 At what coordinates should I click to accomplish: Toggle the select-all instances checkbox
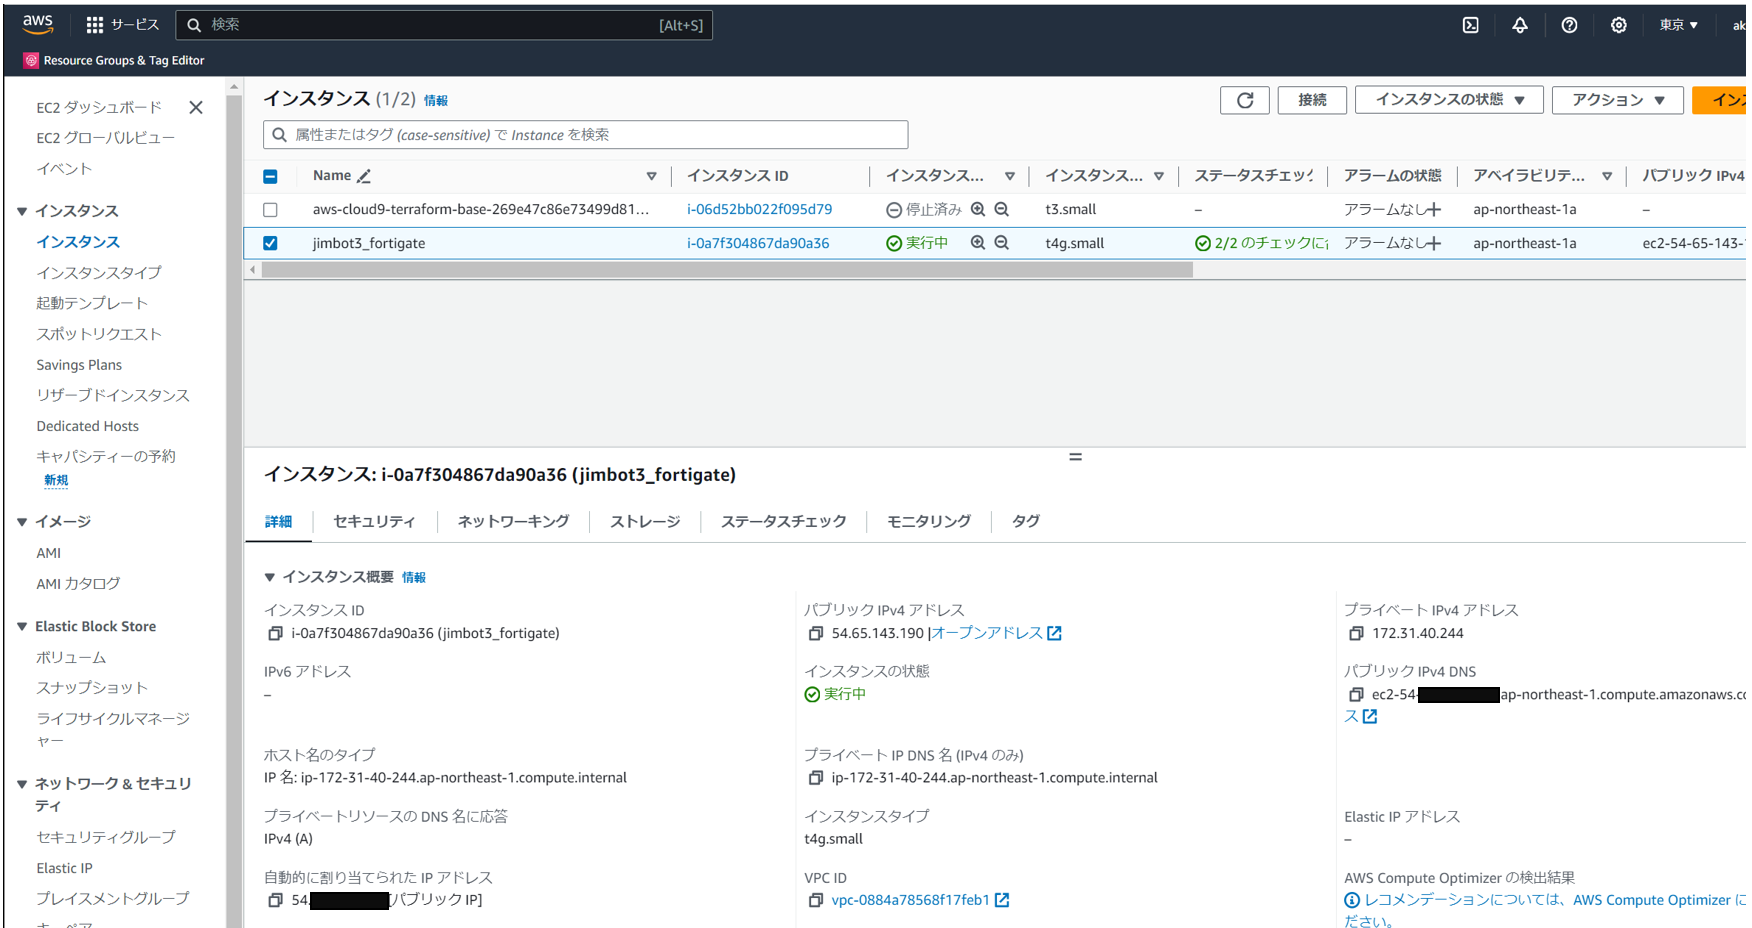(x=270, y=176)
